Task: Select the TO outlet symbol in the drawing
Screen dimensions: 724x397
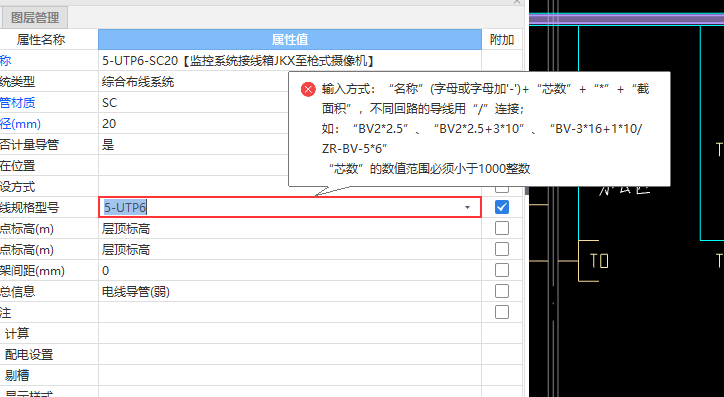Action: point(599,261)
